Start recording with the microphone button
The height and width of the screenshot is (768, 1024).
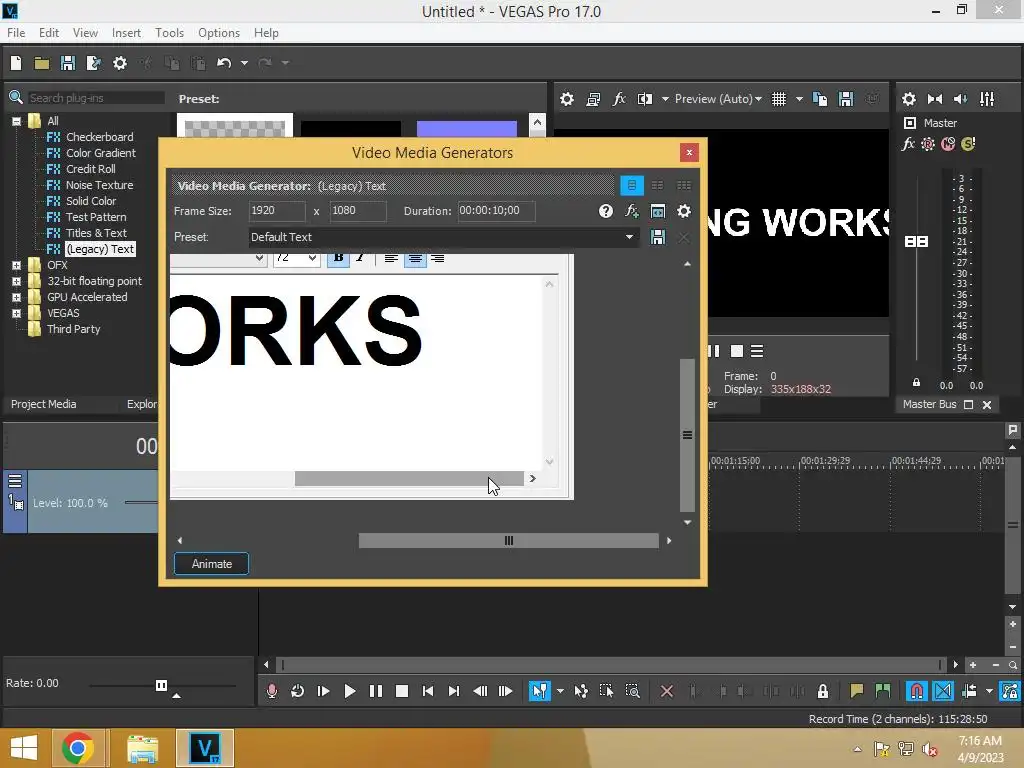(x=272, y=691)
